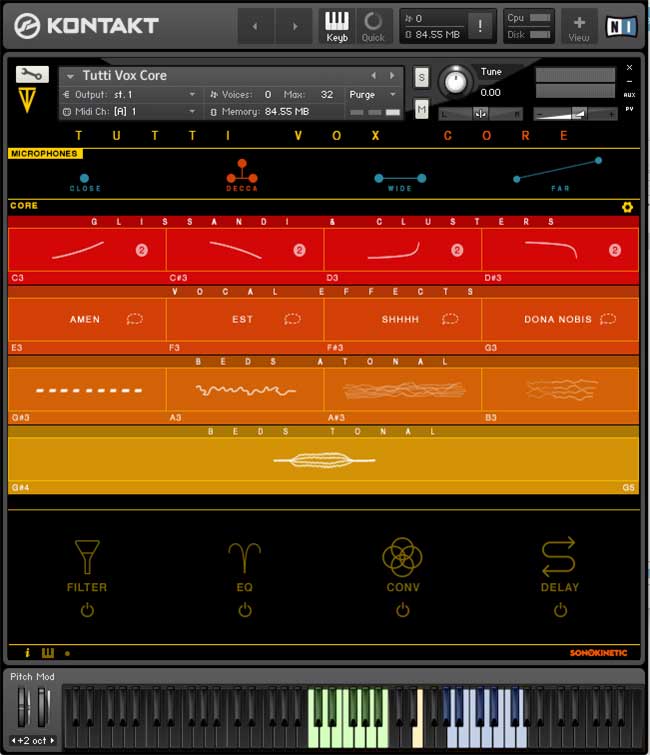
Task: Expand the Purge dropdown menu
Action: pyautogui.click(x=372, y=94)
